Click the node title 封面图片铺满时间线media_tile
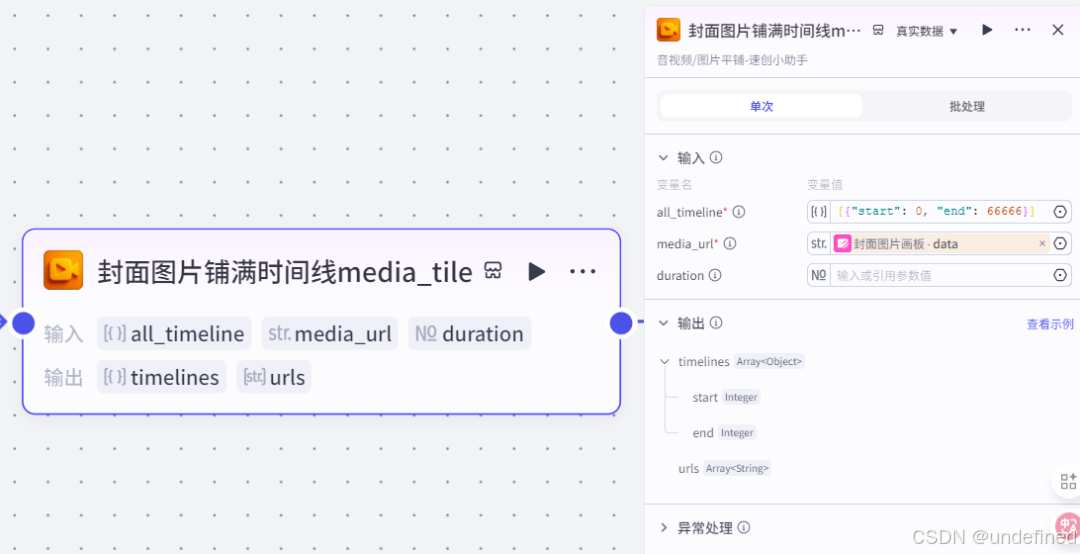The height and width of the screenshot is (554, 1080). point(285,271)
